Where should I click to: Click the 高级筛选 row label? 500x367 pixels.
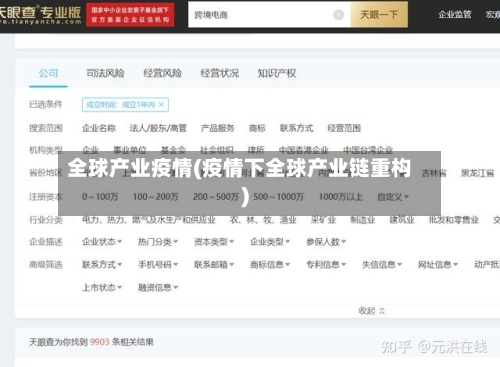pyautogui.click(x=46, y=265)
